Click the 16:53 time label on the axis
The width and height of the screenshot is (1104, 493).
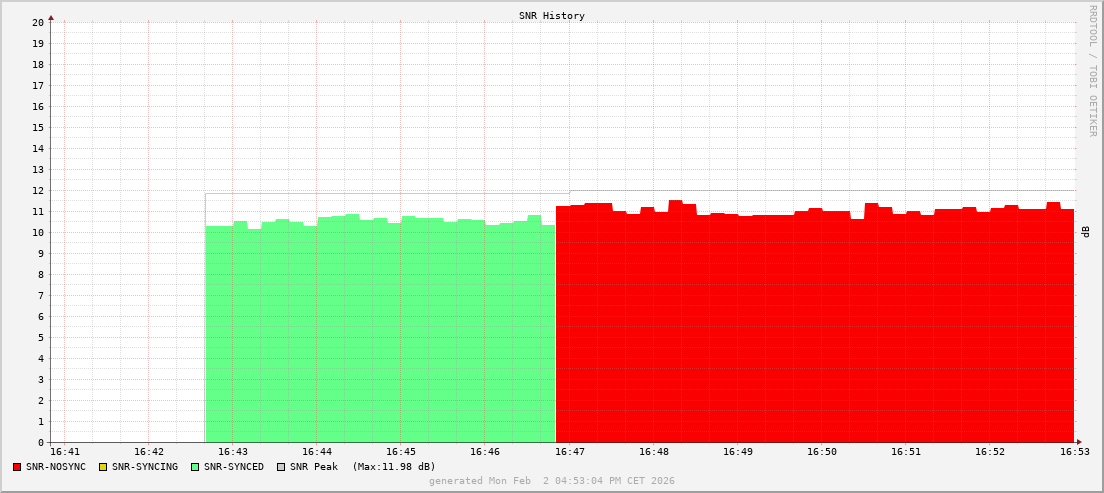click(x=1074, y=452)
